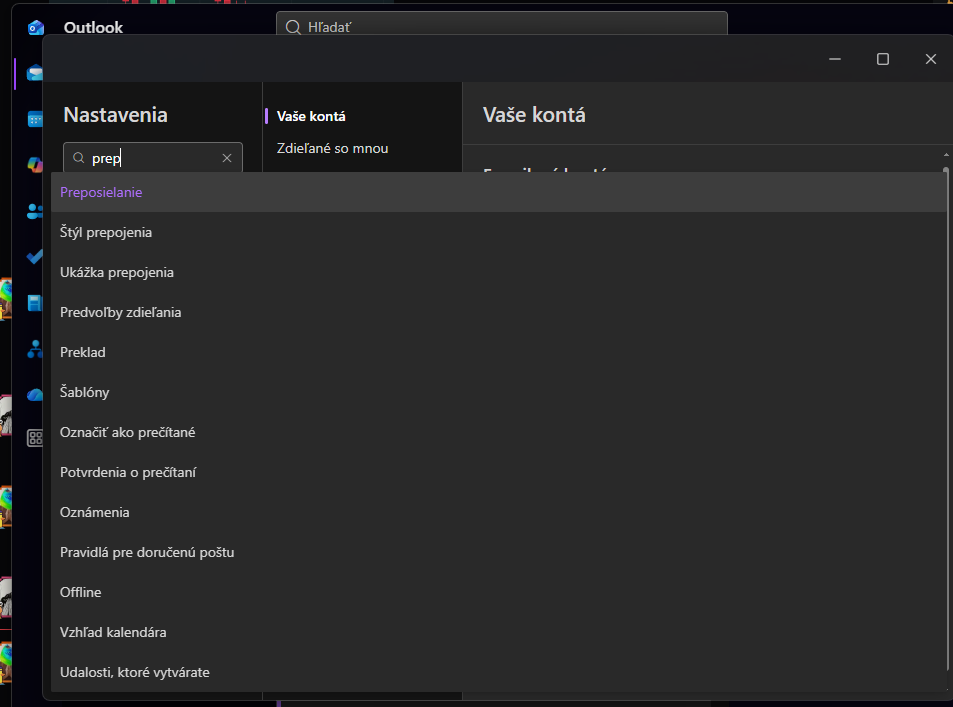The width and height of the screenshot is (953, 707).
Task: Clear the settings search with X icon
Action: (227, 158)
